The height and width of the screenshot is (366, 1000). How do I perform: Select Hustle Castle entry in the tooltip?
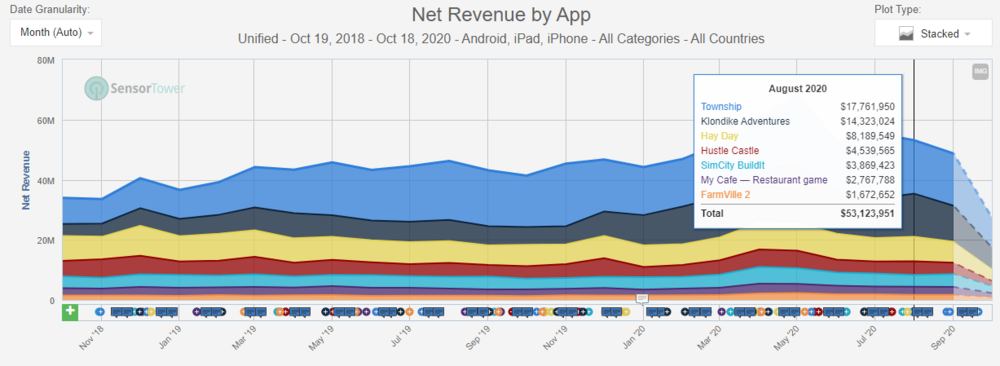[x=730, y=150]
